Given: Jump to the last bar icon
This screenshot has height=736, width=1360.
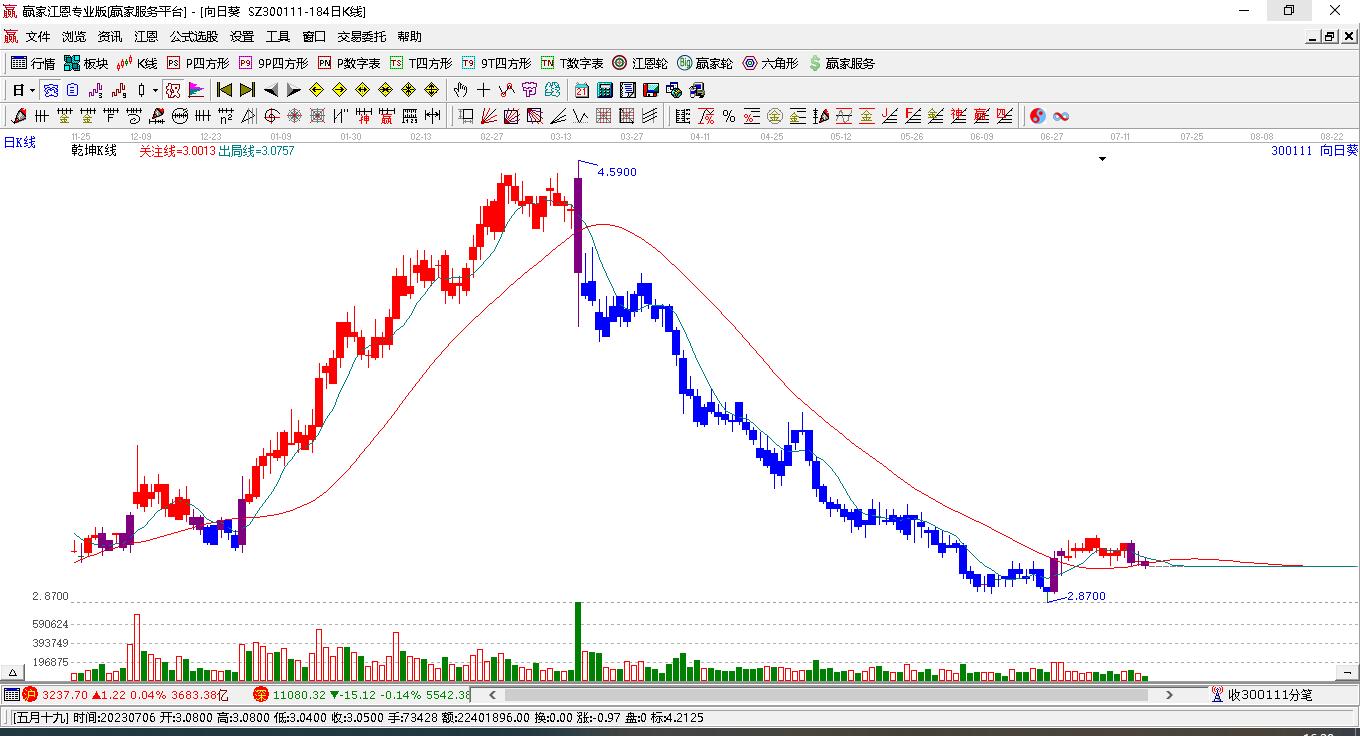Looking at the screenshot, I should click(247, 90).
